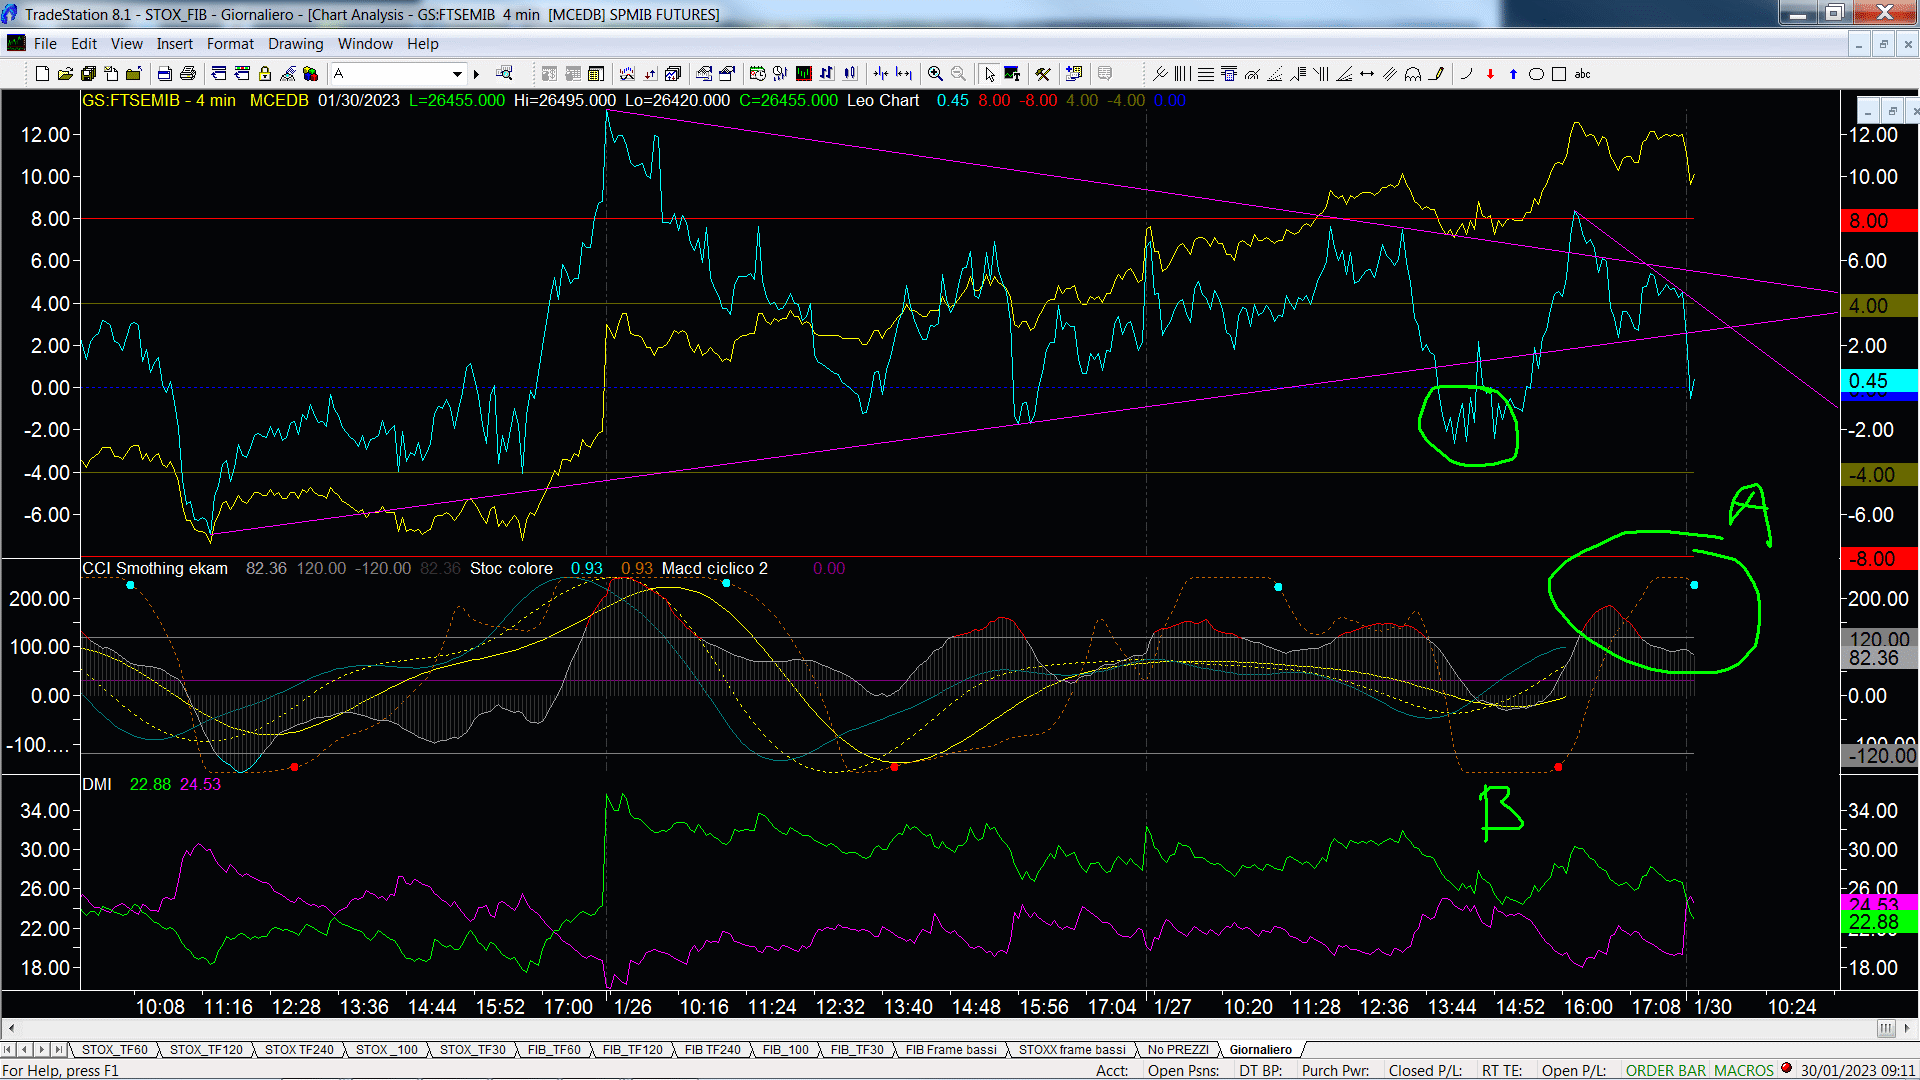Click the cyan 0.45 price axis label
1920x1080 pixels.
coord(1879,381)
